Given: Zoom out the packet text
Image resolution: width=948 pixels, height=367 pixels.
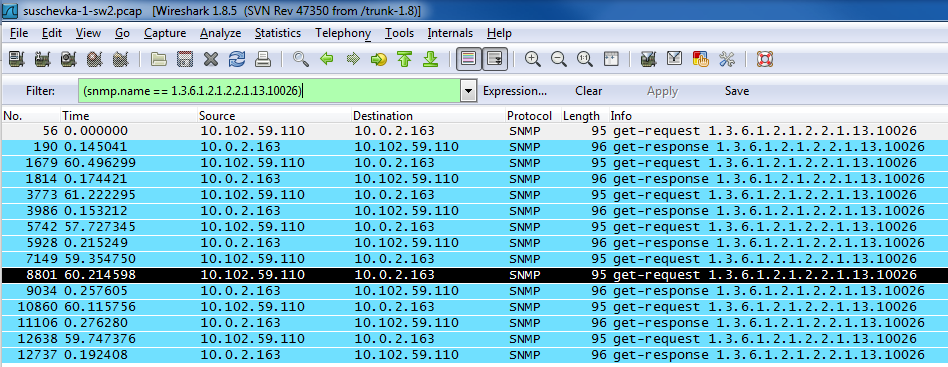Looking at the screenshot, I should (559, 59).
